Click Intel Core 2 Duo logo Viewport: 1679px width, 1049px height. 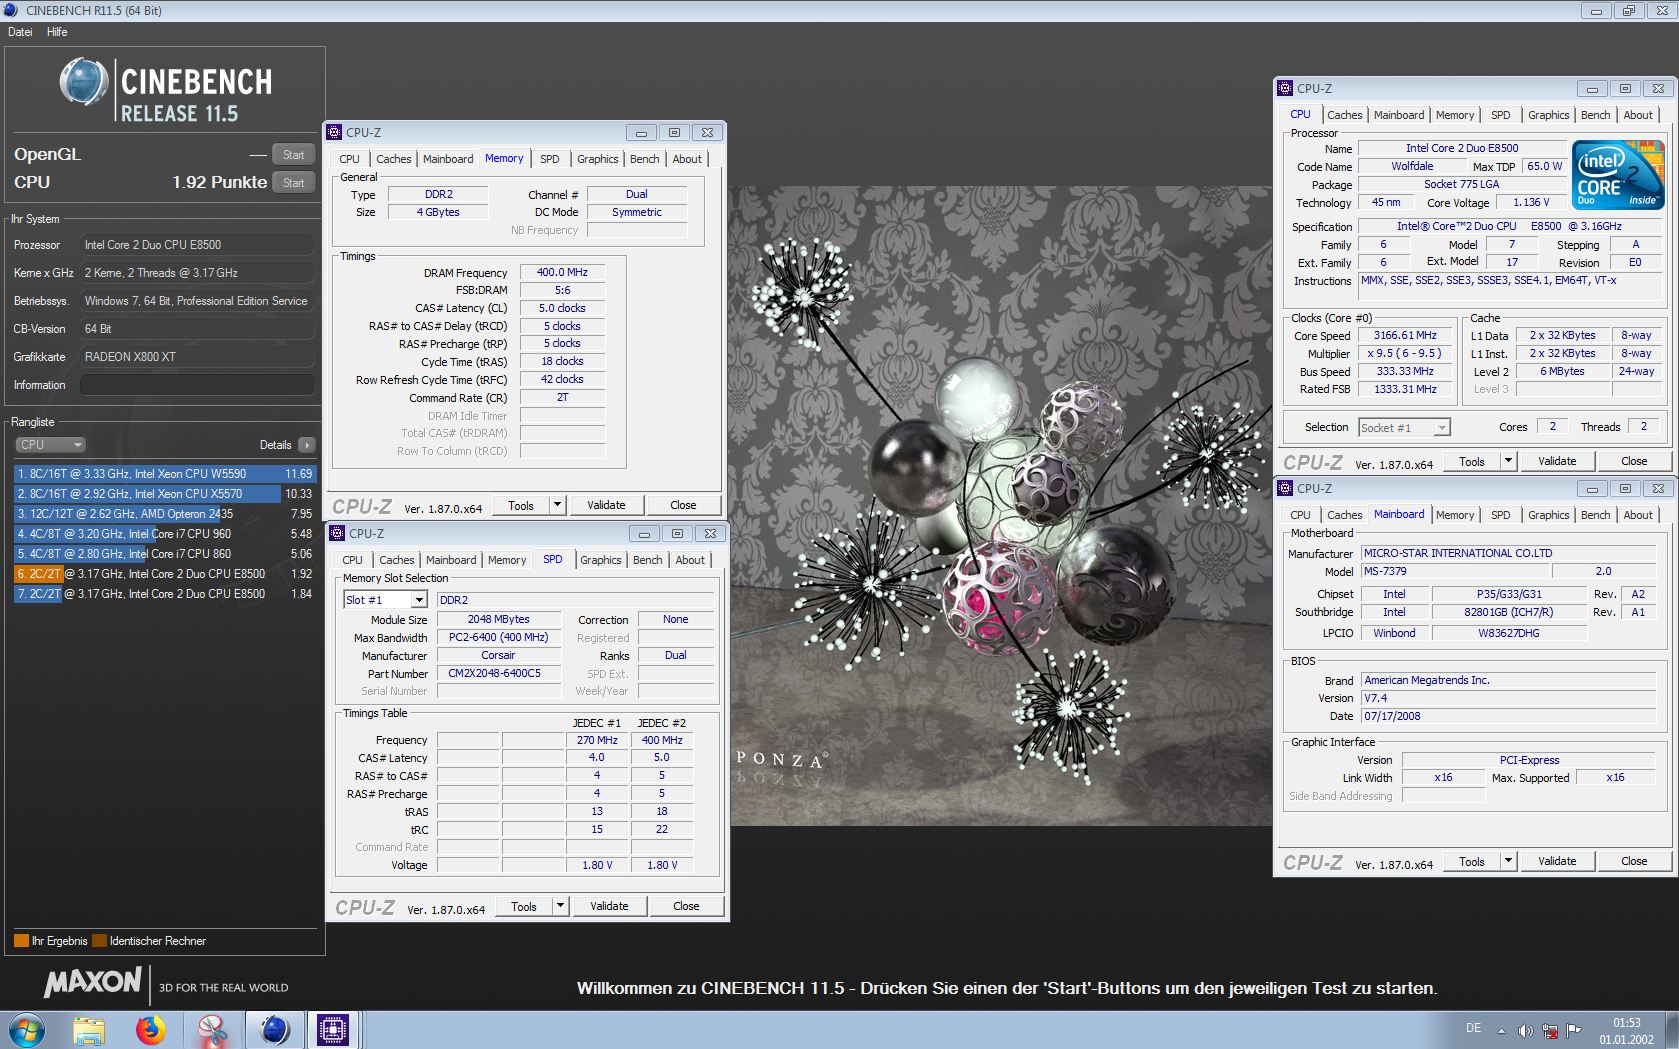[x=1619, y=175]
